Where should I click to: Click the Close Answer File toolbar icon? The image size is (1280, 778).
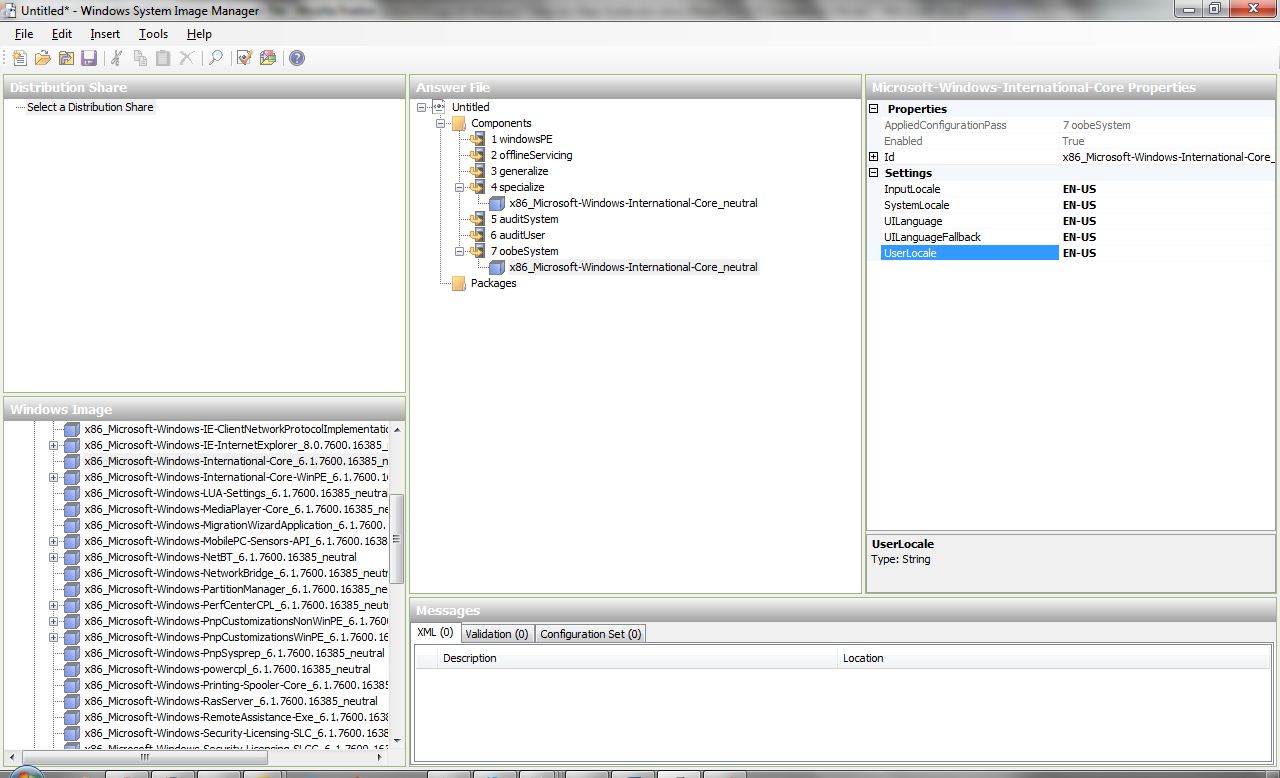click(x=66, y=58)
